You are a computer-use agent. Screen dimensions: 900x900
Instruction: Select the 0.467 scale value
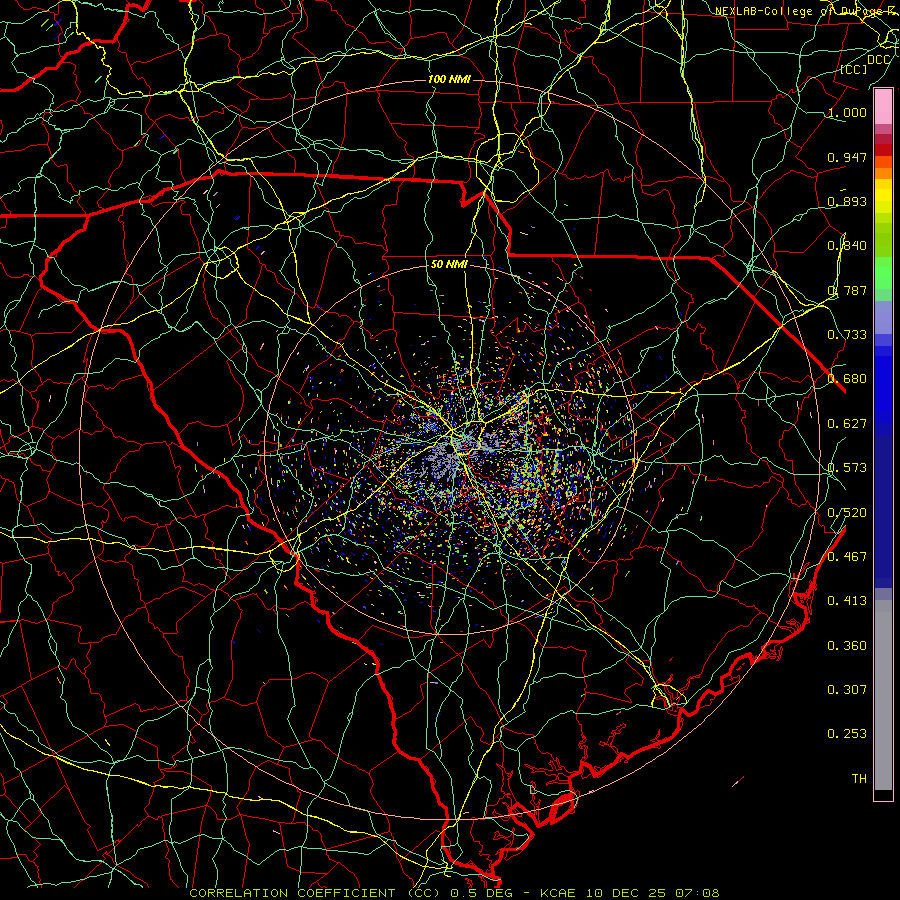[847, 557]
